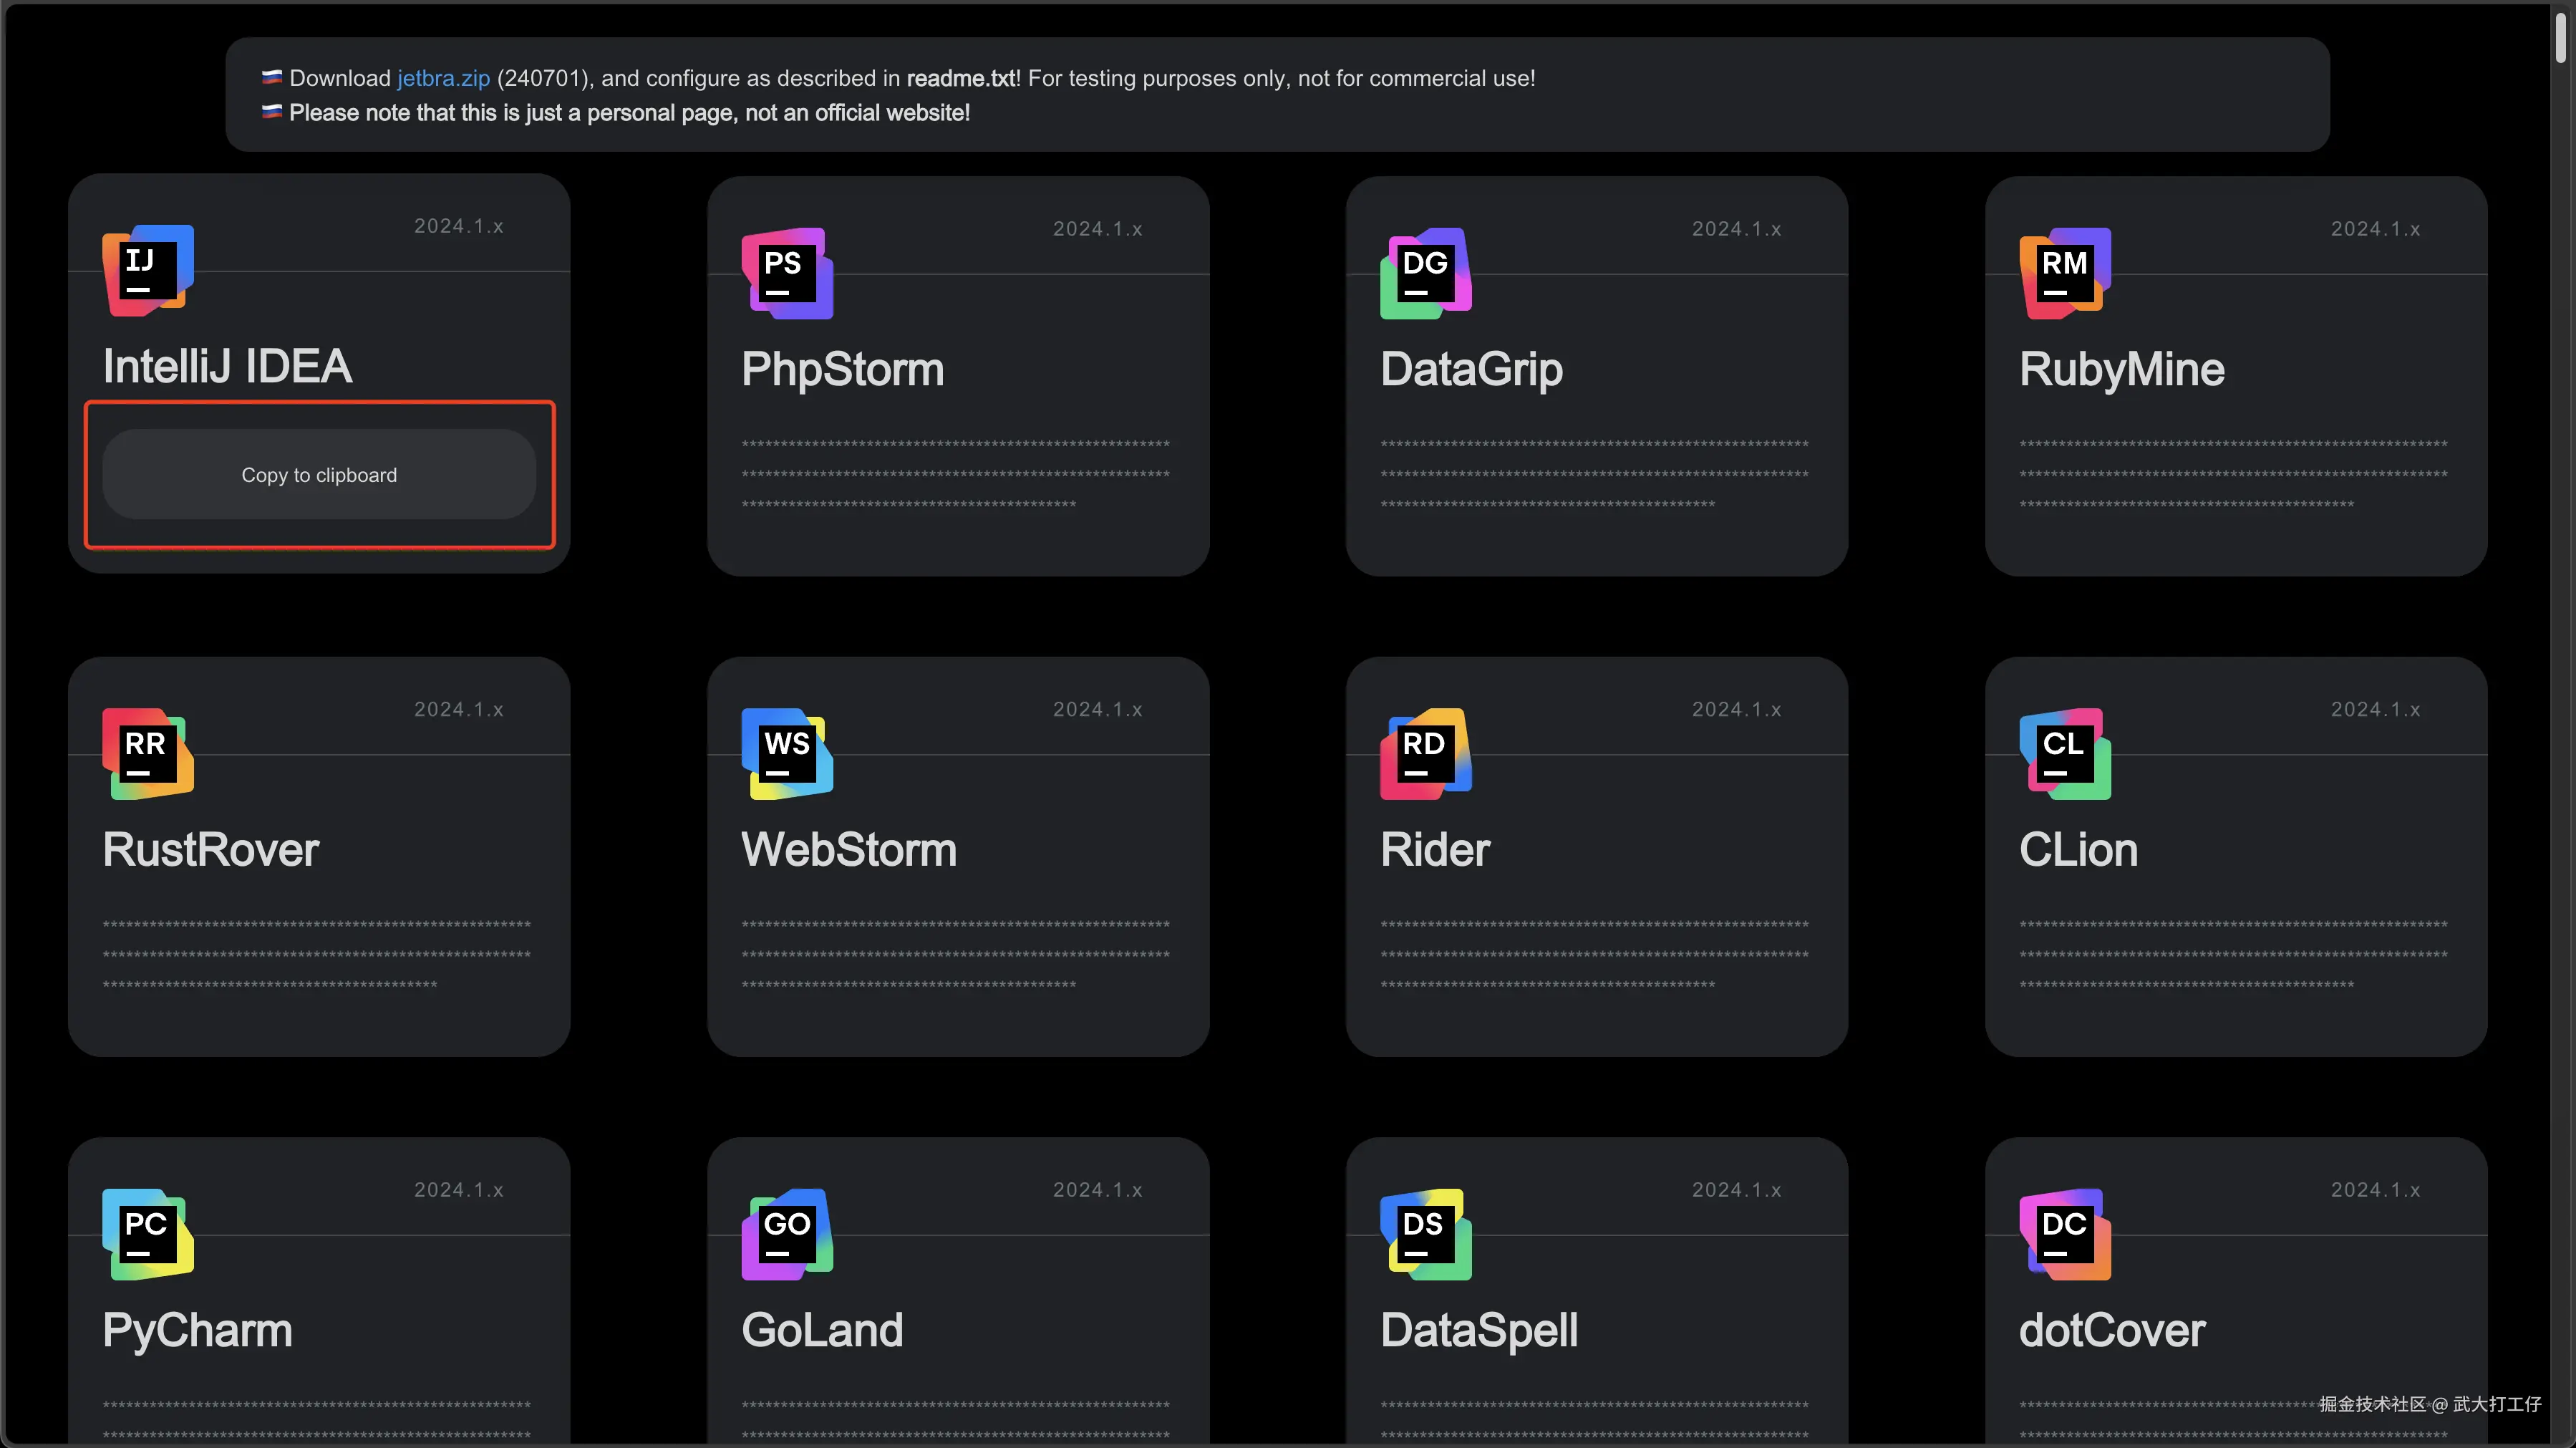Image resolution: width=2576 pixels, height=1448 pixels.
Task: Click the DataSpell DS logo icon
Action: pyautogui.click(x=1426, y=1234)
